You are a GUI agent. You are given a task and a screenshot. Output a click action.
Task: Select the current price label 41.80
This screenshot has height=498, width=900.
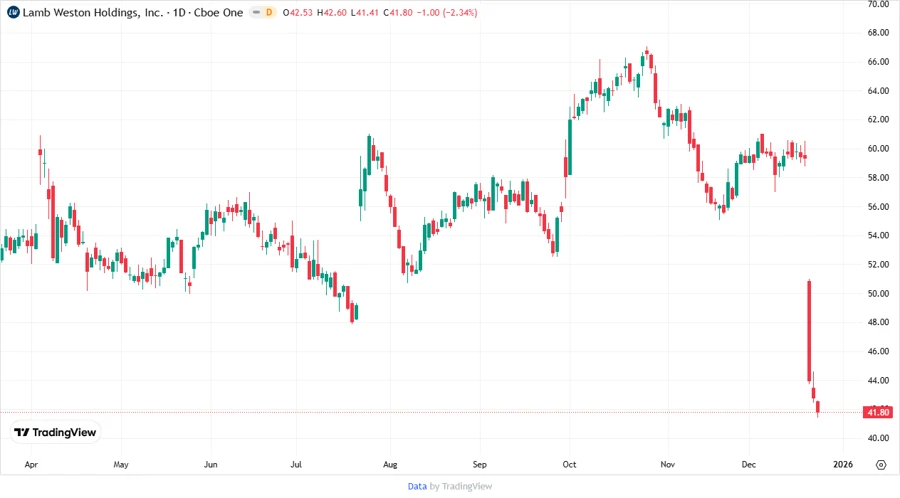tap(878, 412)
